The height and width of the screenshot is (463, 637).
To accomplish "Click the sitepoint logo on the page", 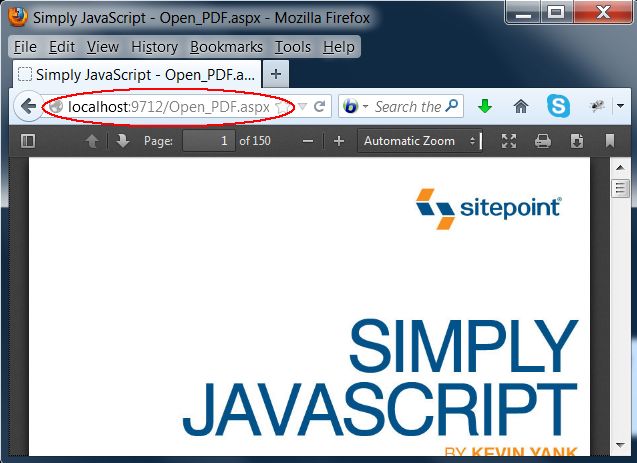I will click(489, 208).
